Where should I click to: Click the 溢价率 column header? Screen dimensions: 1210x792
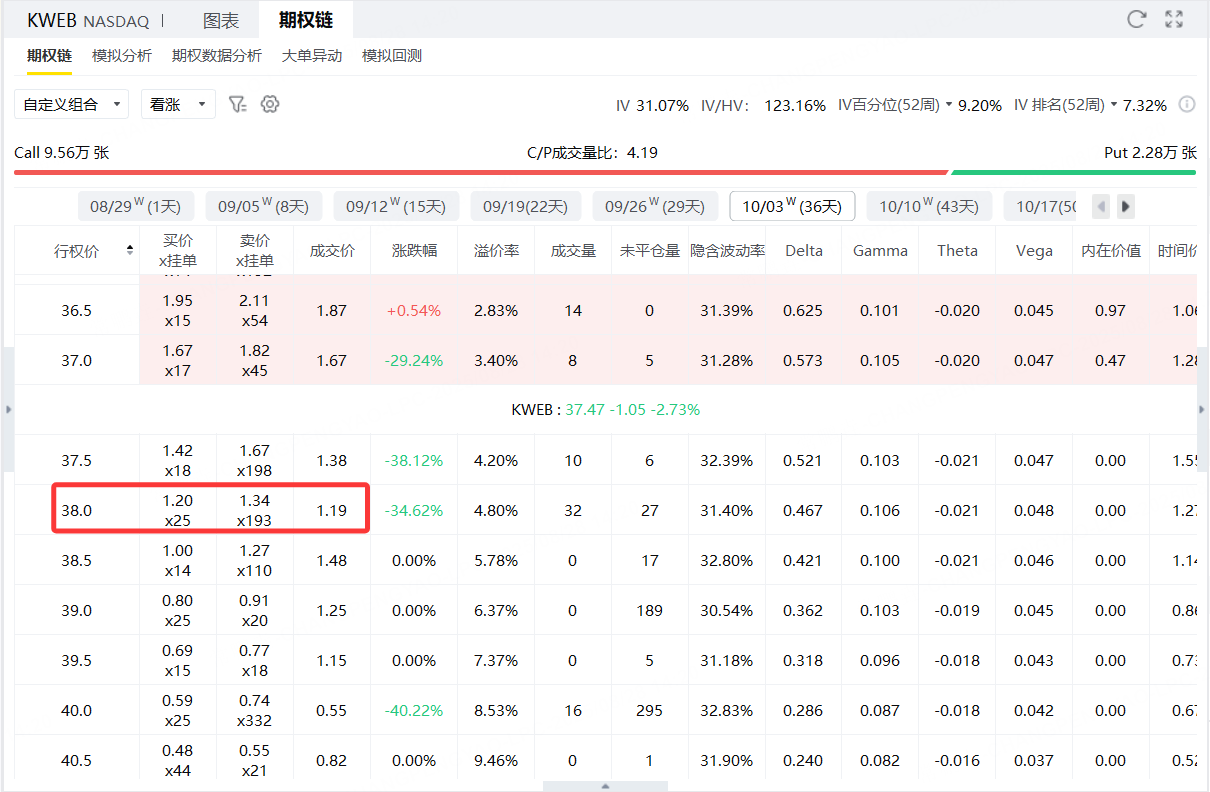[x=496, y=250]
